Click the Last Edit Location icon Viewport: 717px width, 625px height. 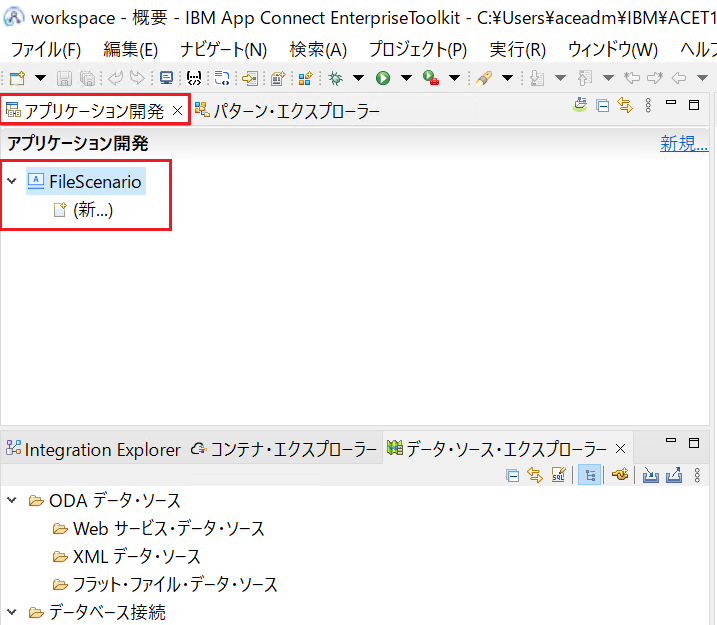(632, 78)
